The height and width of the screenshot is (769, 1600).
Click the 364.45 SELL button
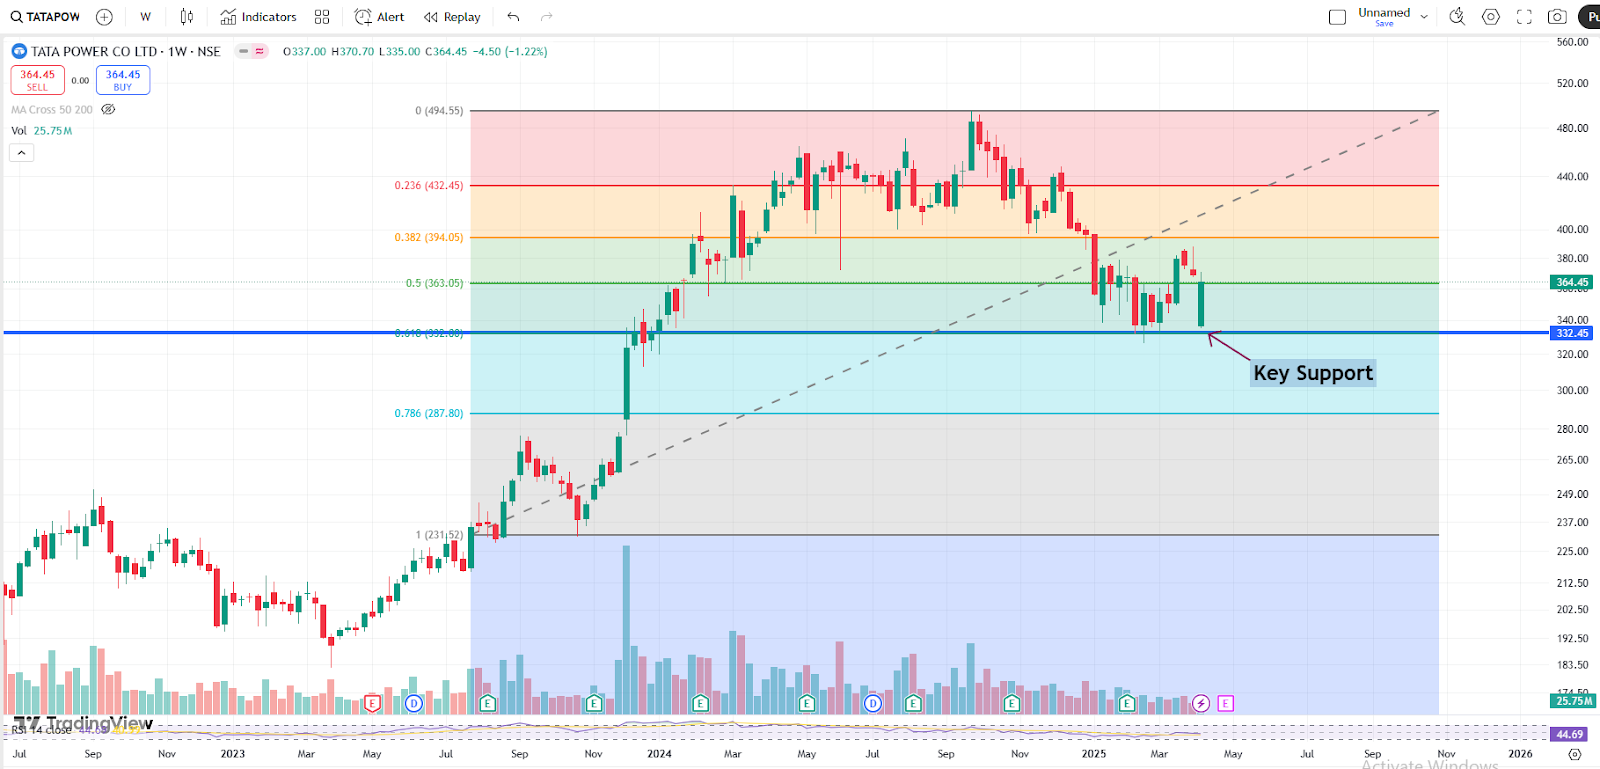(37, 80)
